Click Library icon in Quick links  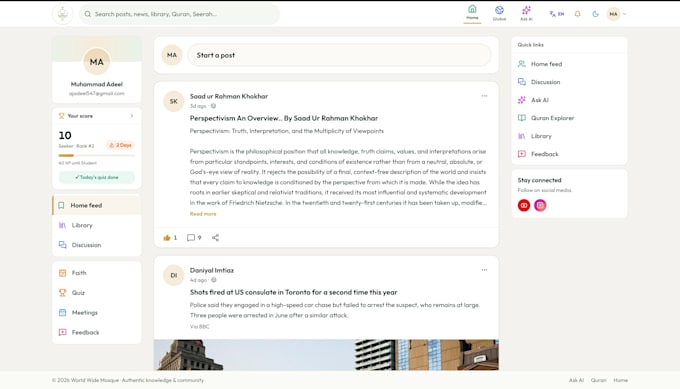tap(521, 136)
